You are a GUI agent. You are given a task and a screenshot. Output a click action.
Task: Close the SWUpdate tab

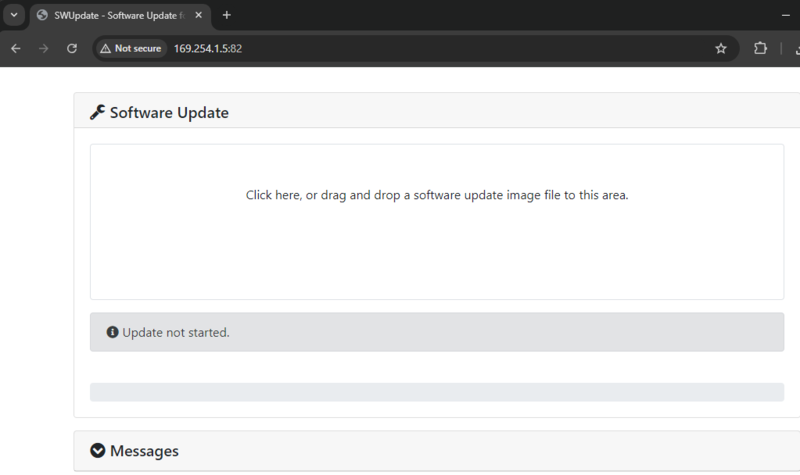(199, 15)
